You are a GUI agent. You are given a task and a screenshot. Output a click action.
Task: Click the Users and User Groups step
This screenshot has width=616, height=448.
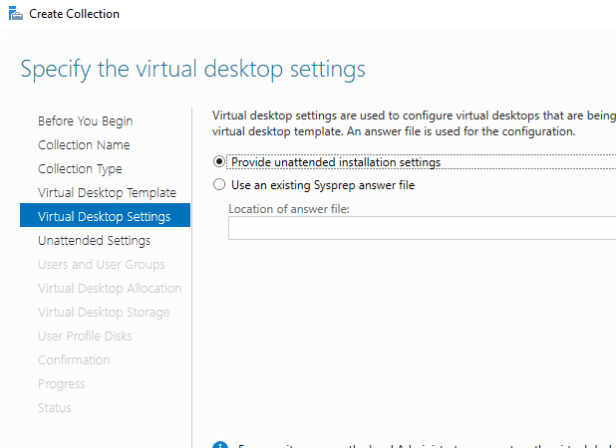(101, 265)
